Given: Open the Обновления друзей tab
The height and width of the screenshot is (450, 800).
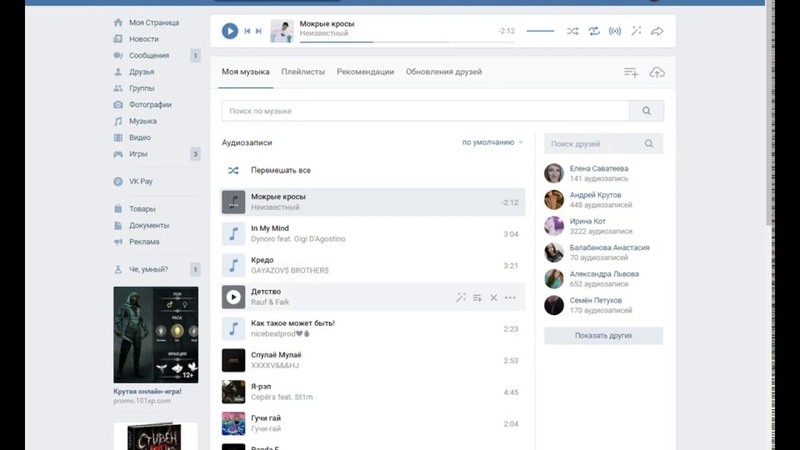Looking at the screenshot, I should (x=444, y=72).
